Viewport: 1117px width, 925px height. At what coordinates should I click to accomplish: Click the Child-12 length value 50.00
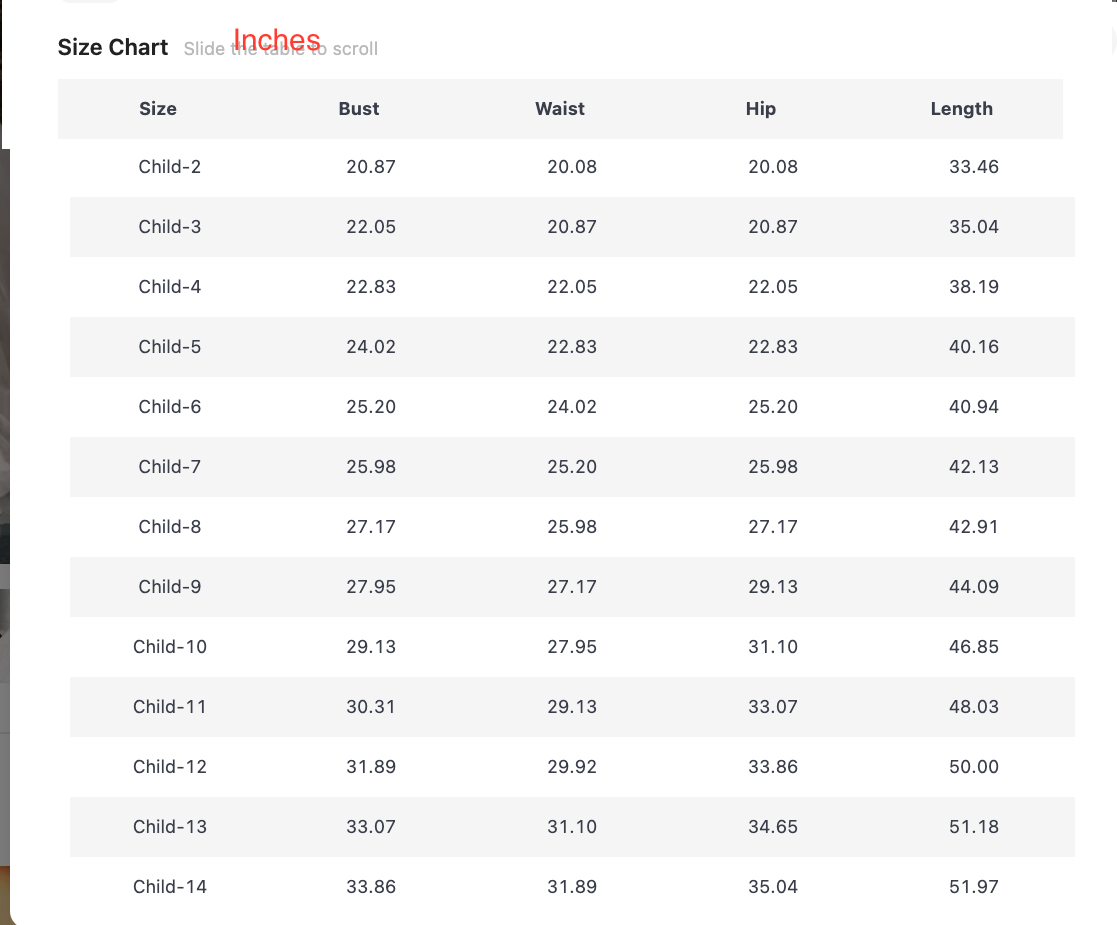pos(974,767)
